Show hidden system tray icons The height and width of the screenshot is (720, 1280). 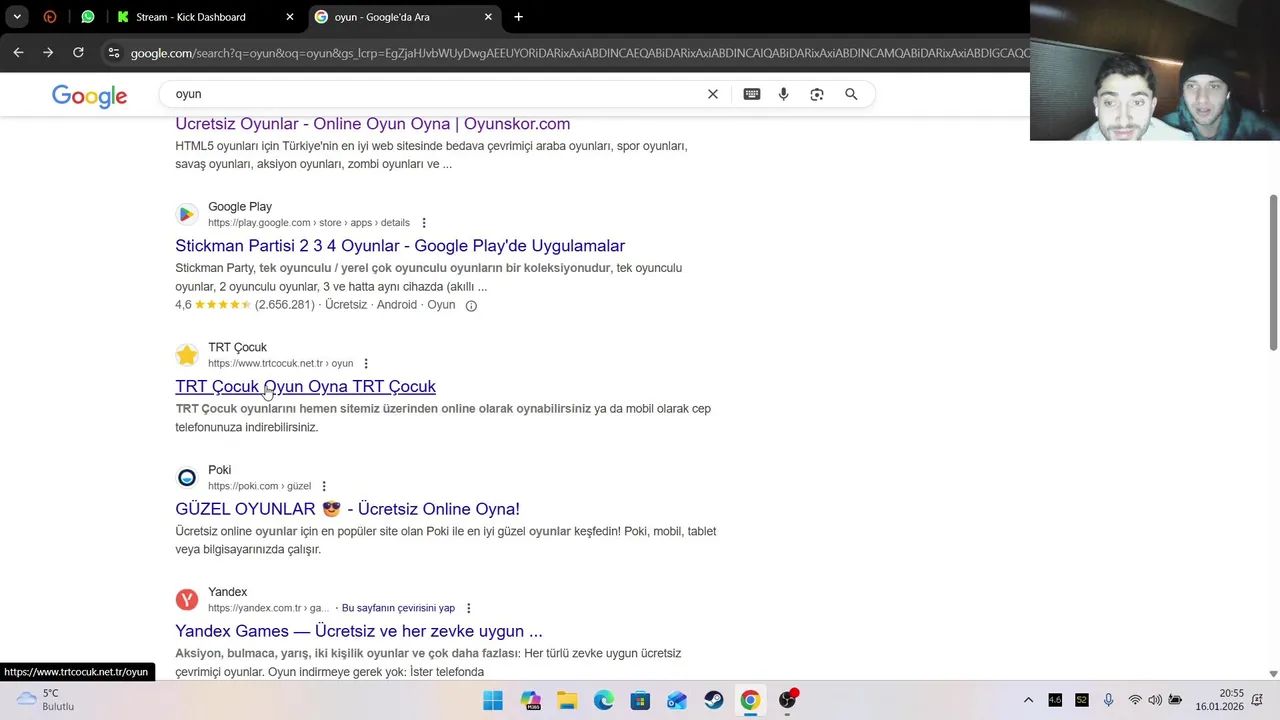(x=1028, y=701)
